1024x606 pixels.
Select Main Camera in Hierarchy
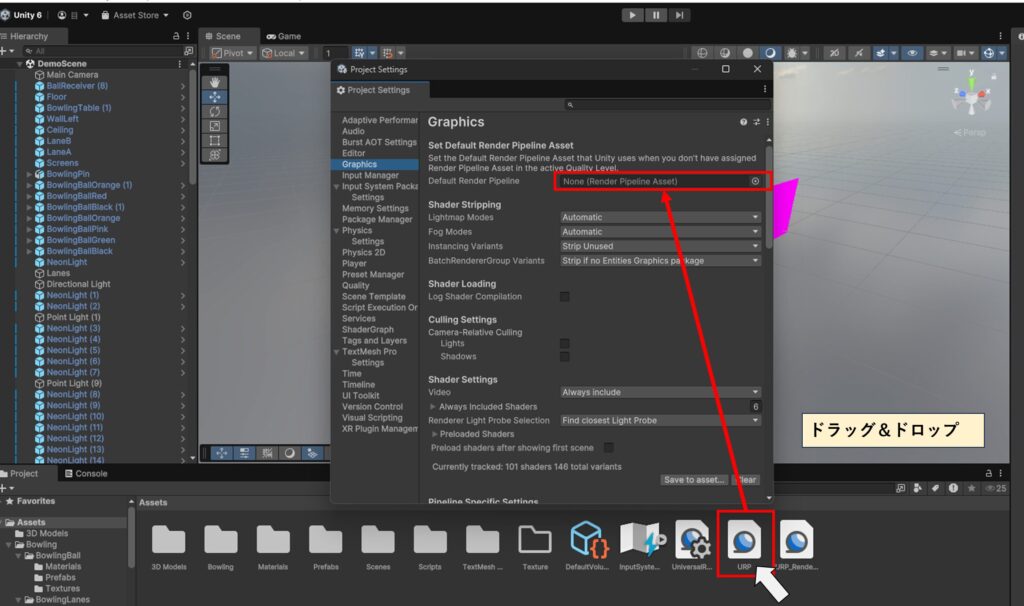click(72, 75)
